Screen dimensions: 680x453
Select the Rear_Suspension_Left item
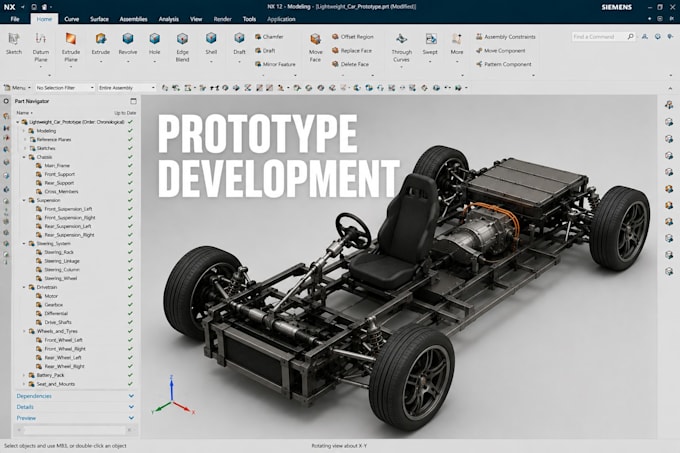(68, 226)
